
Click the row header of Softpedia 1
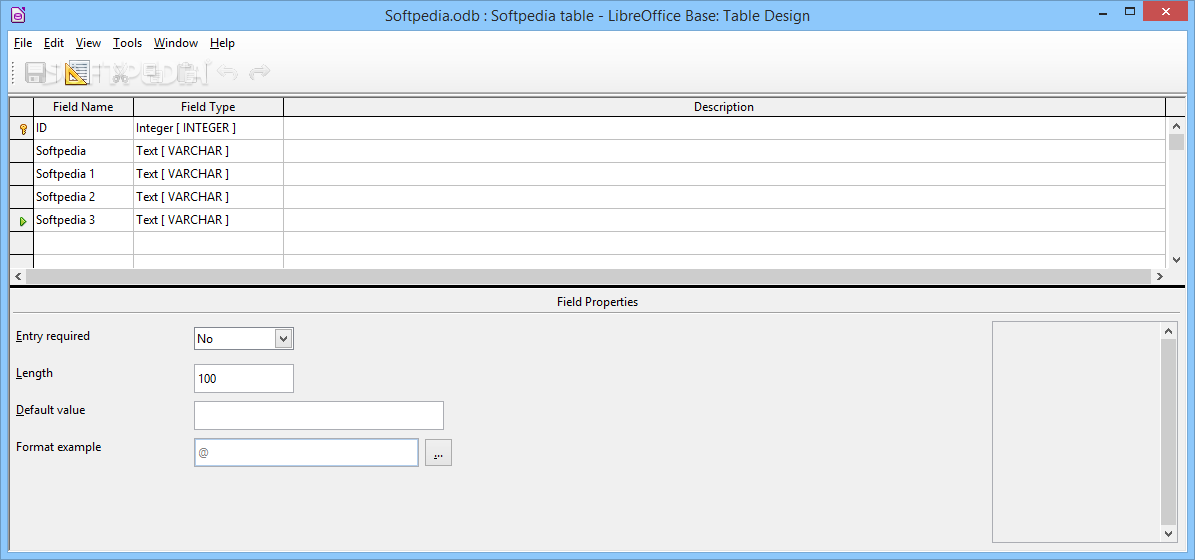click(21, 174)
